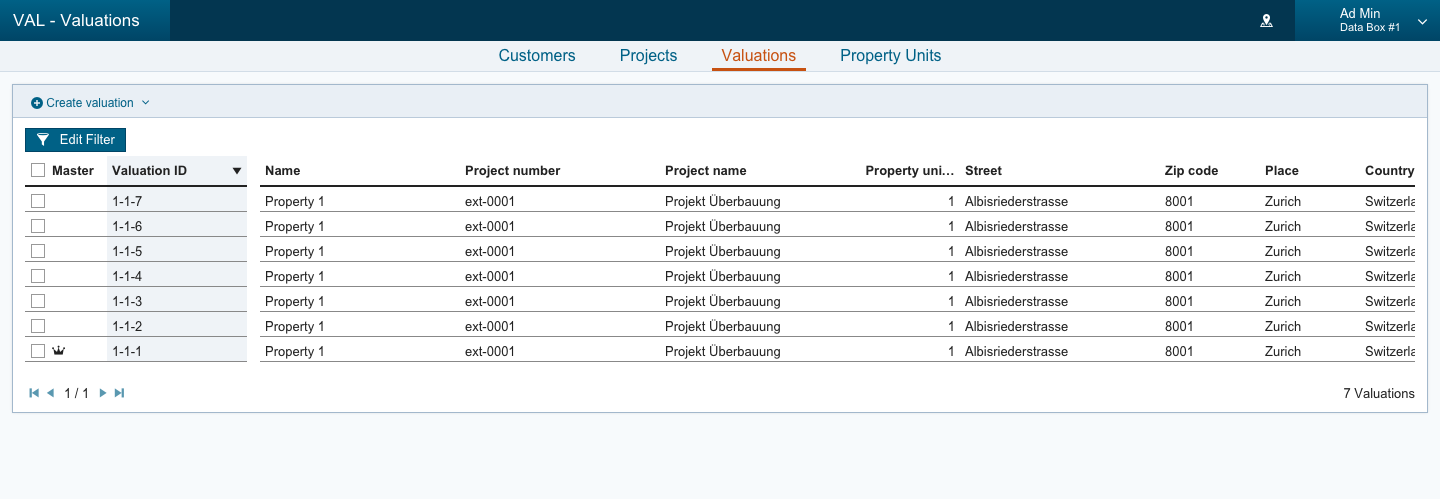
Task: Expand the Create valuation dropdown arrow
Action: [145, 103]
